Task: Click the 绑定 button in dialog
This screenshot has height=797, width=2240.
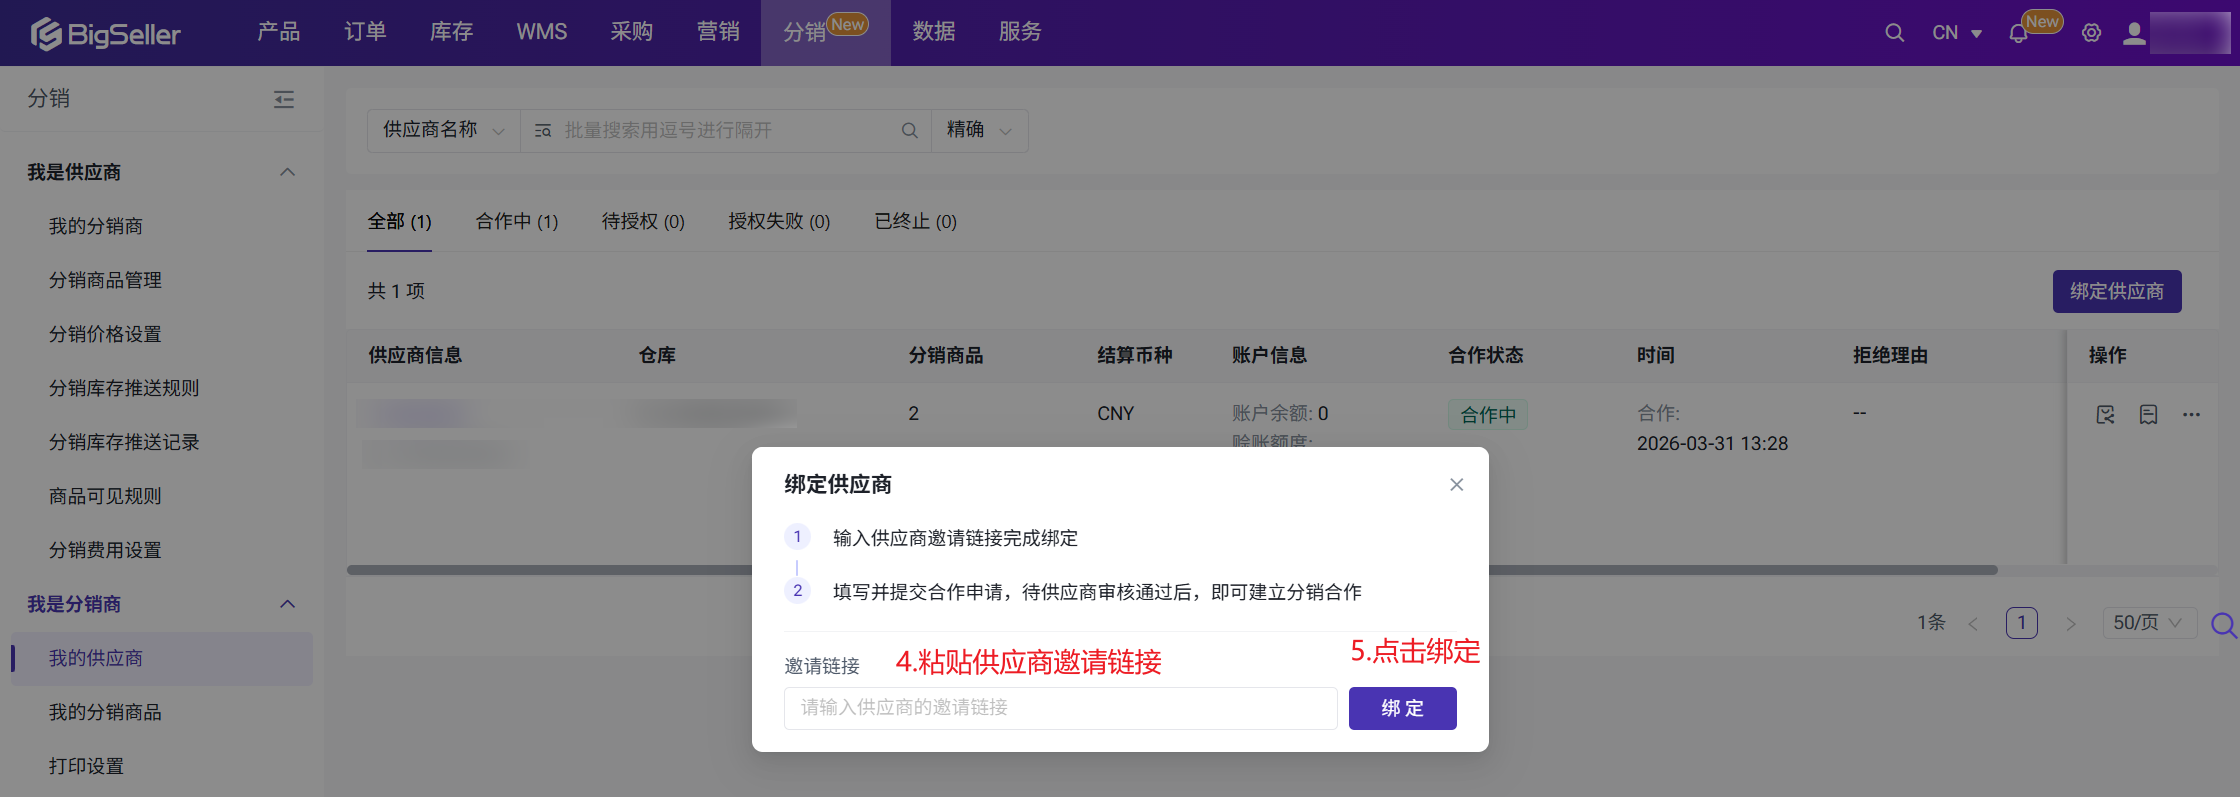Action: [1402, 708]
